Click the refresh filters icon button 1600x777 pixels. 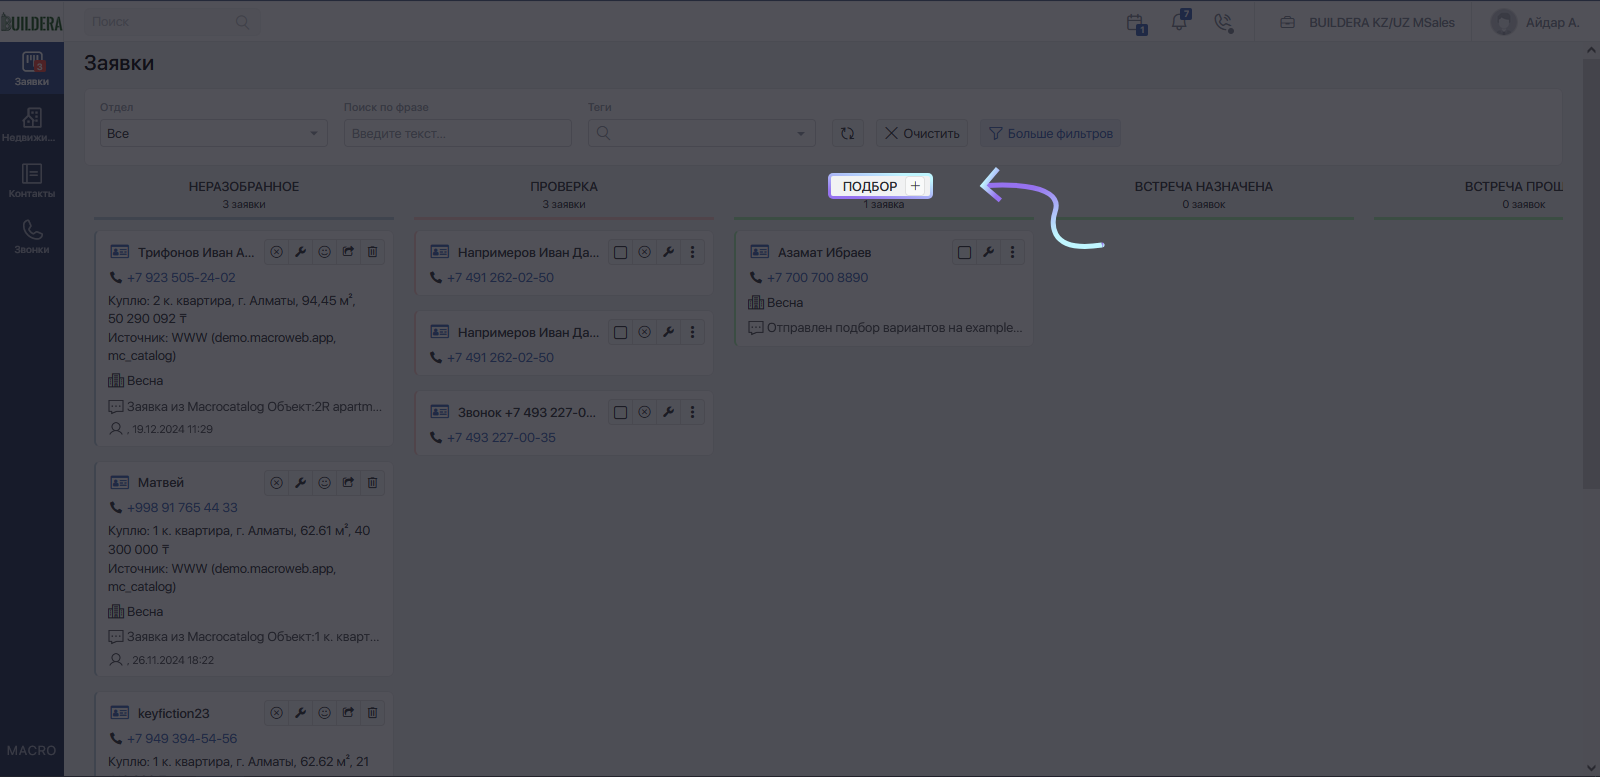pyautogui.click(x=848, y=133)
